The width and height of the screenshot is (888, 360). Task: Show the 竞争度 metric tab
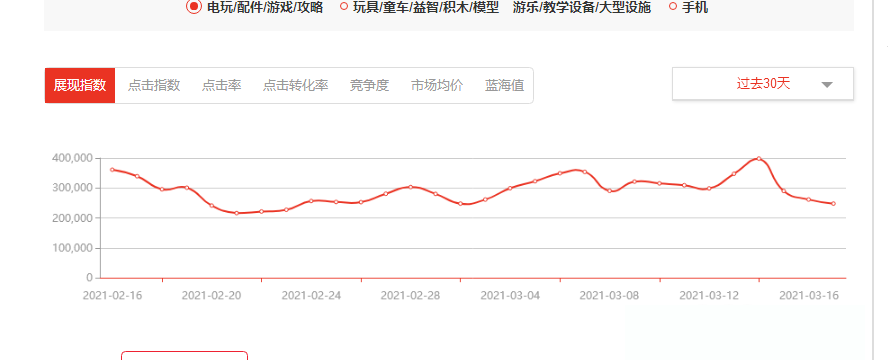click(369, 85)
